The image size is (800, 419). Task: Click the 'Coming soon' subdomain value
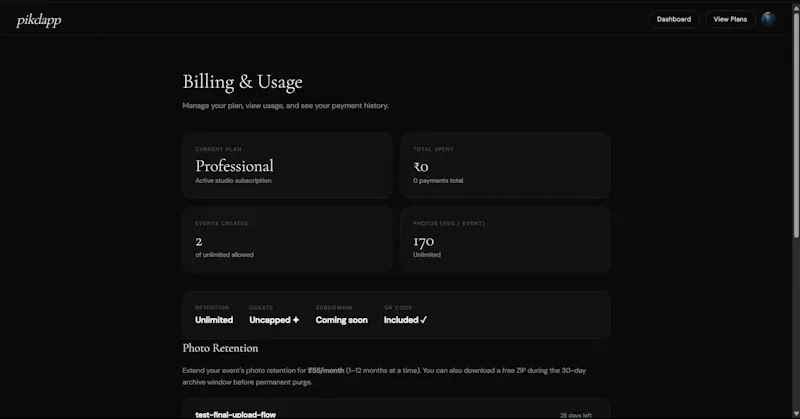click(x=341, y=320)
